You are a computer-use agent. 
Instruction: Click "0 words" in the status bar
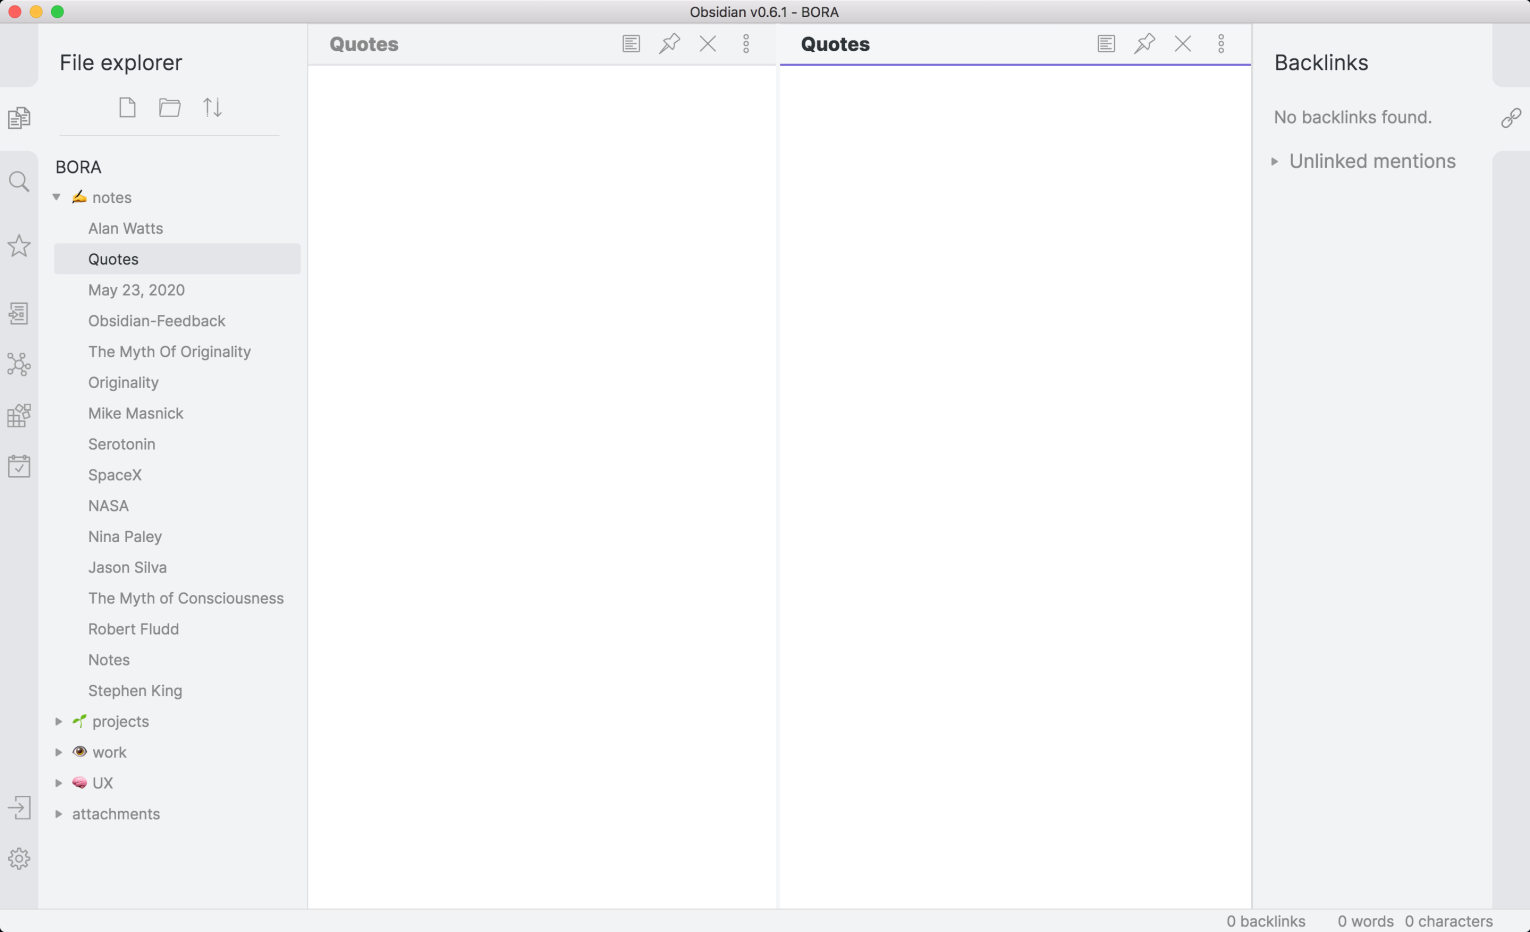tap(1365, 921)
